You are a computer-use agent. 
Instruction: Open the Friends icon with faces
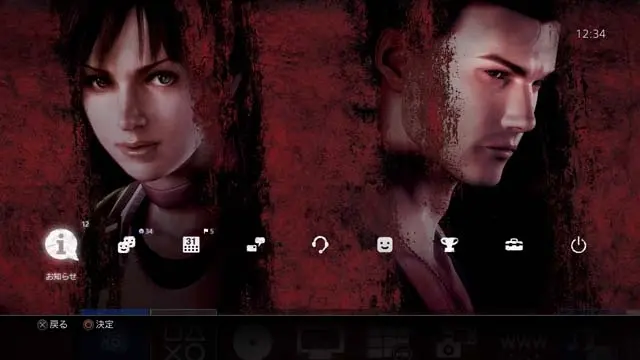coord(127,245)
